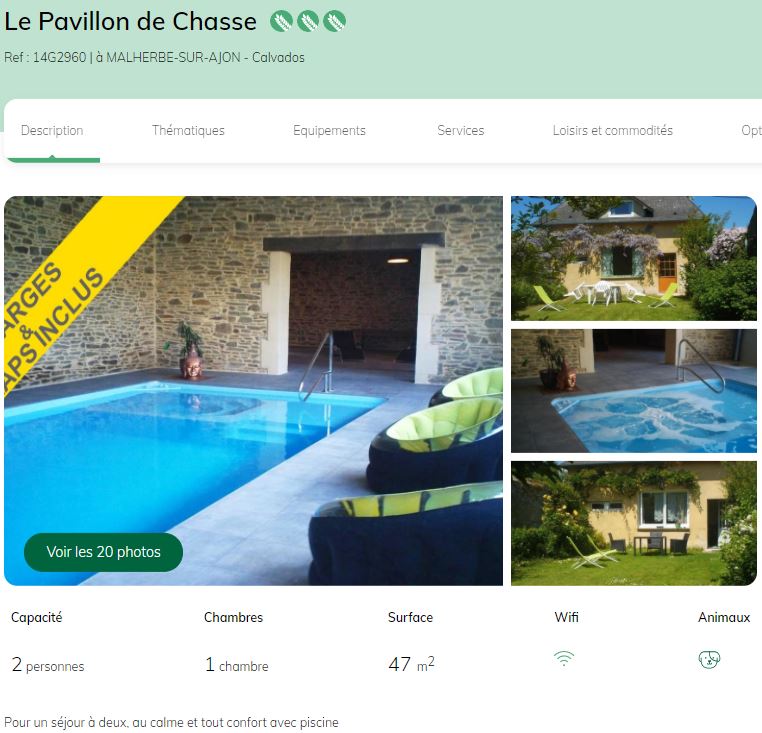Click the dog face Animaux icon
This screenshot has width=762, height=733.
coord(709,659)
